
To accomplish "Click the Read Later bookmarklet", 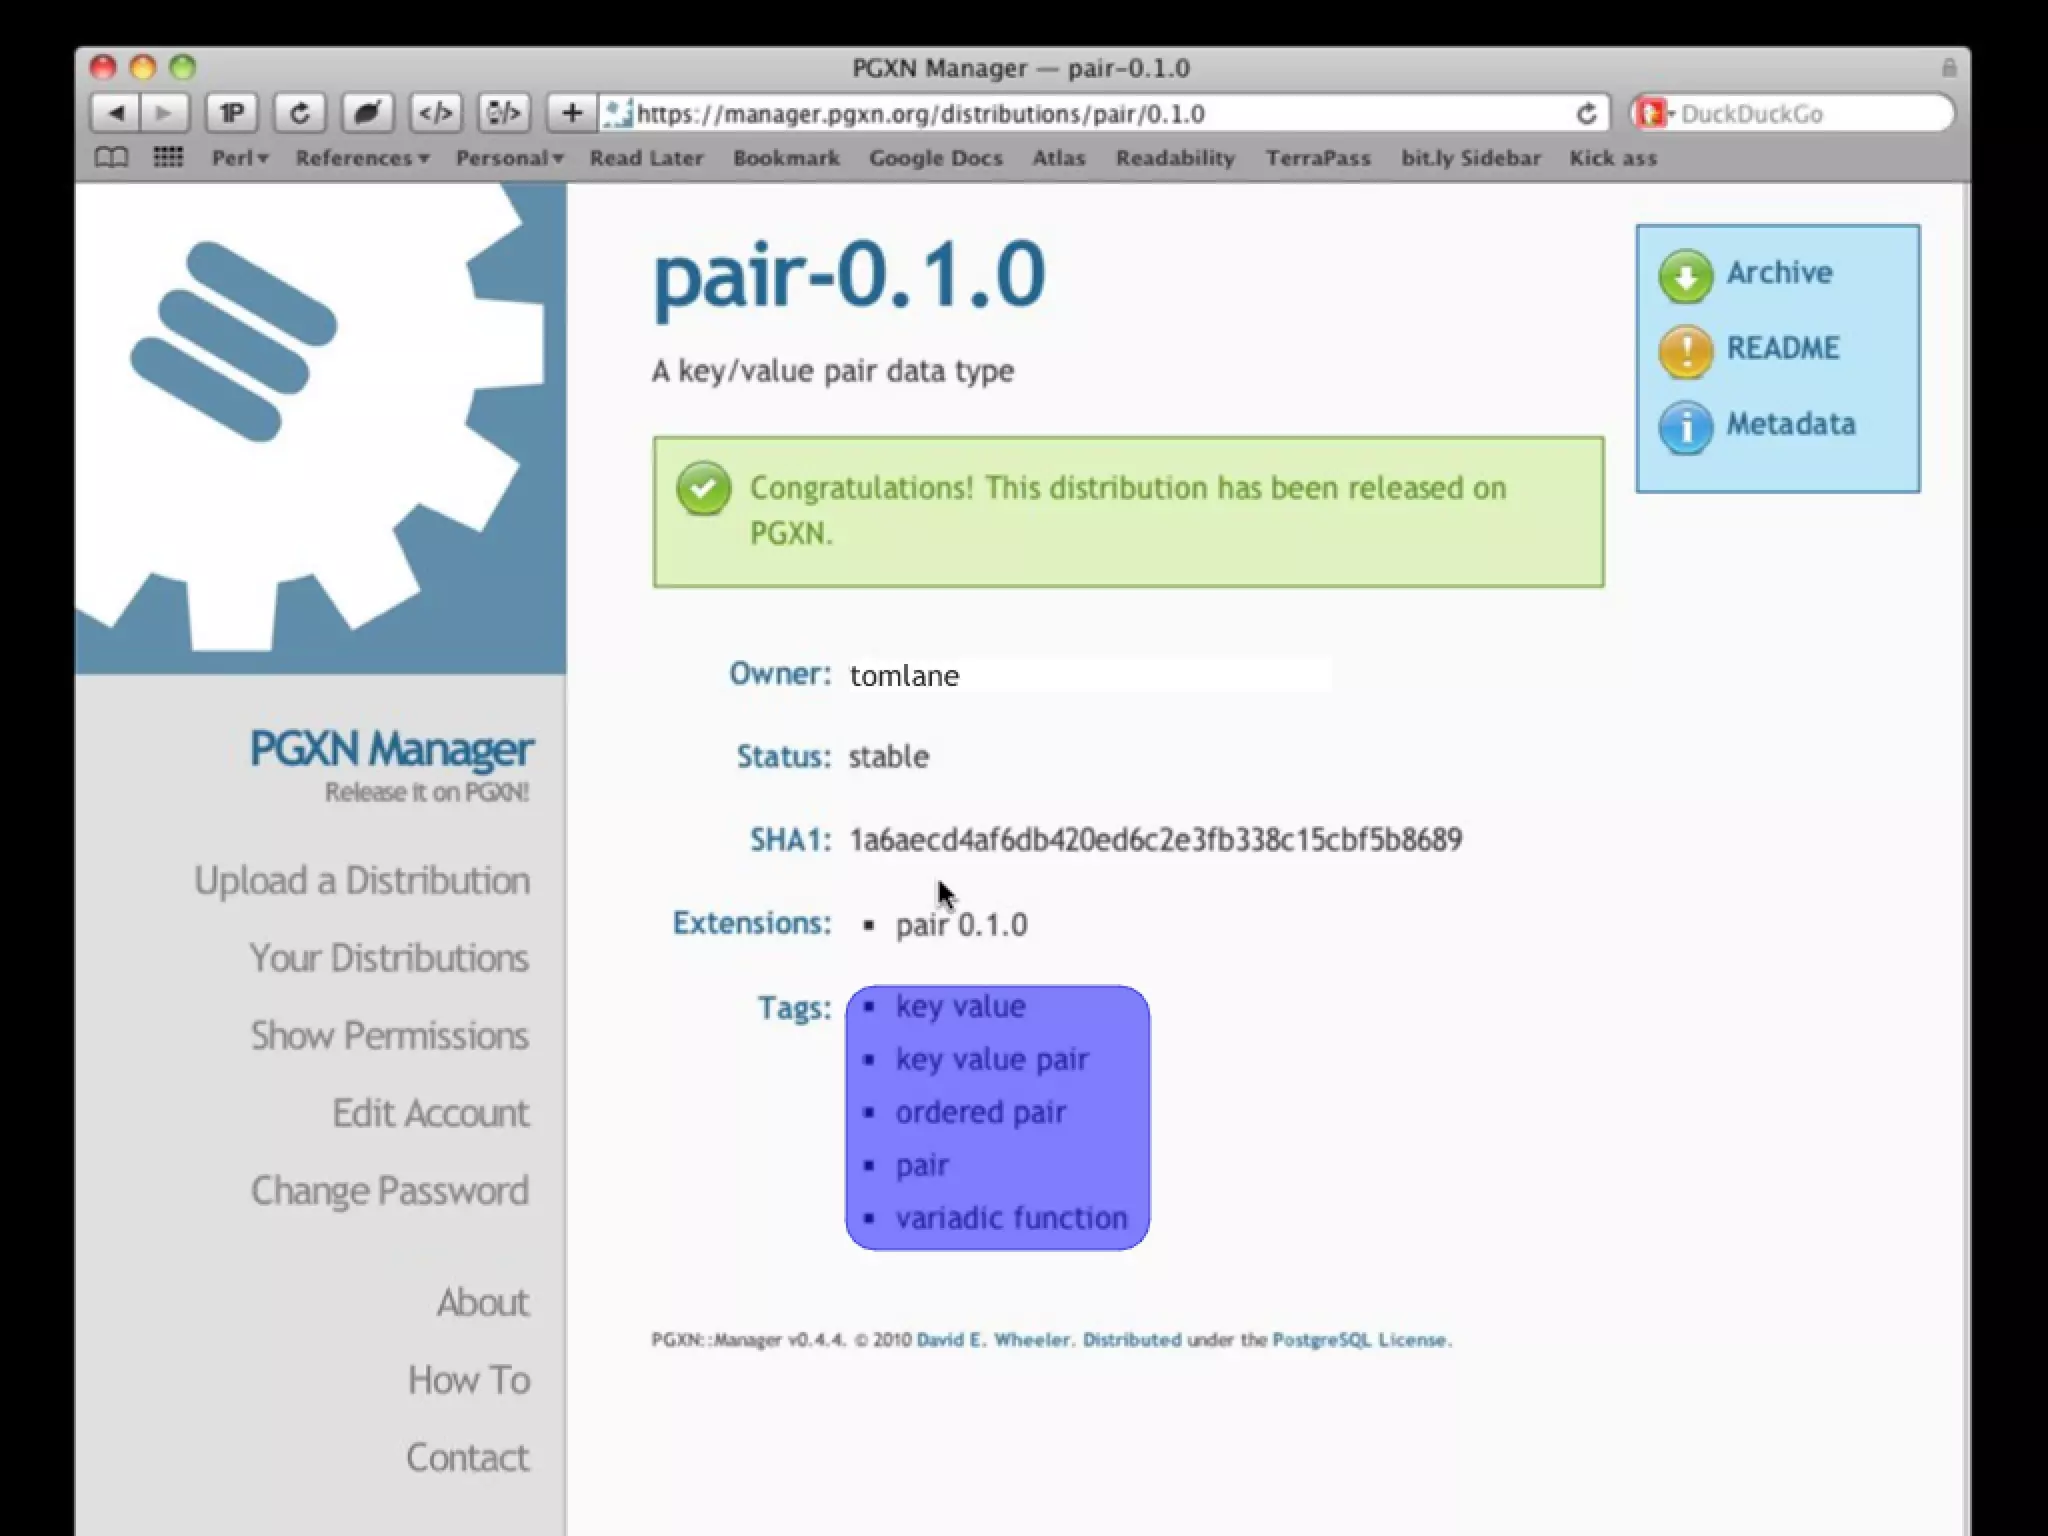I will (x=646, y=158).
